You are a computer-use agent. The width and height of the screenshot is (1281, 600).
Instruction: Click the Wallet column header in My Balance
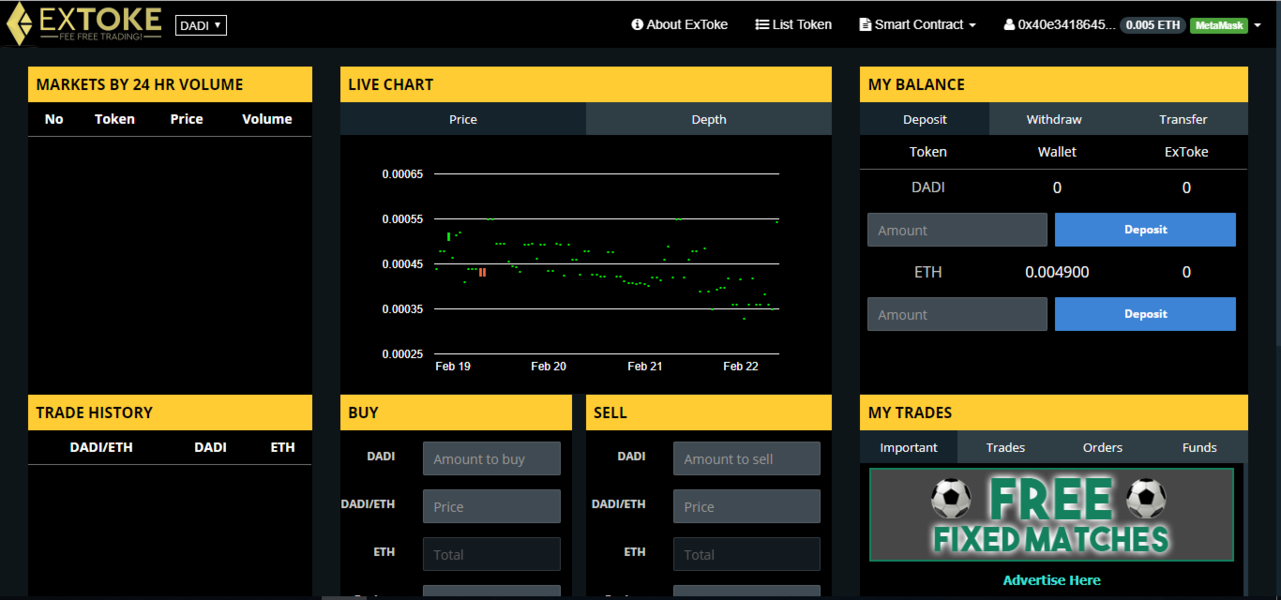[1057, 152]
